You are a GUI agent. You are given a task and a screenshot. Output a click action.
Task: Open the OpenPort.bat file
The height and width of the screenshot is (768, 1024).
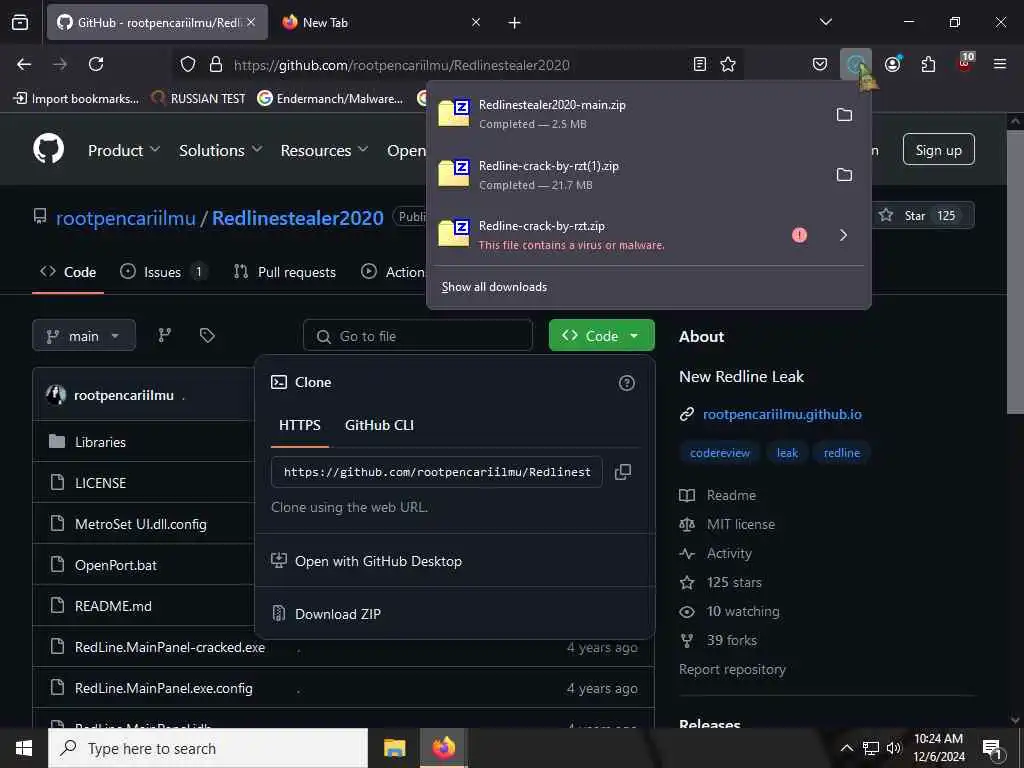[x=116, y=566]
